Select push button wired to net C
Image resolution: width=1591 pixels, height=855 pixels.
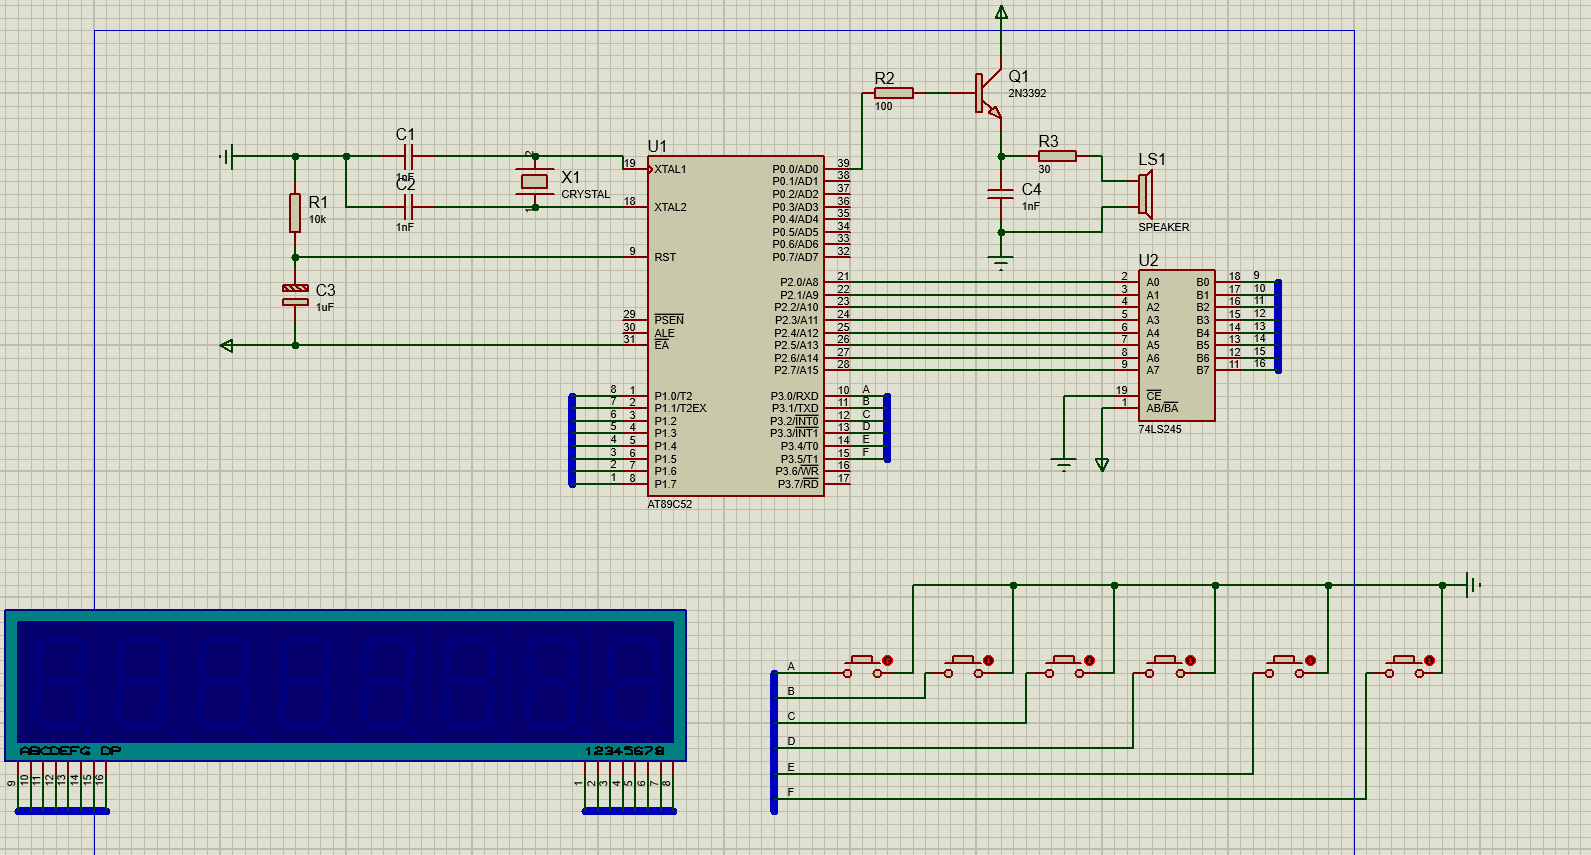[x=1065, y=666]
